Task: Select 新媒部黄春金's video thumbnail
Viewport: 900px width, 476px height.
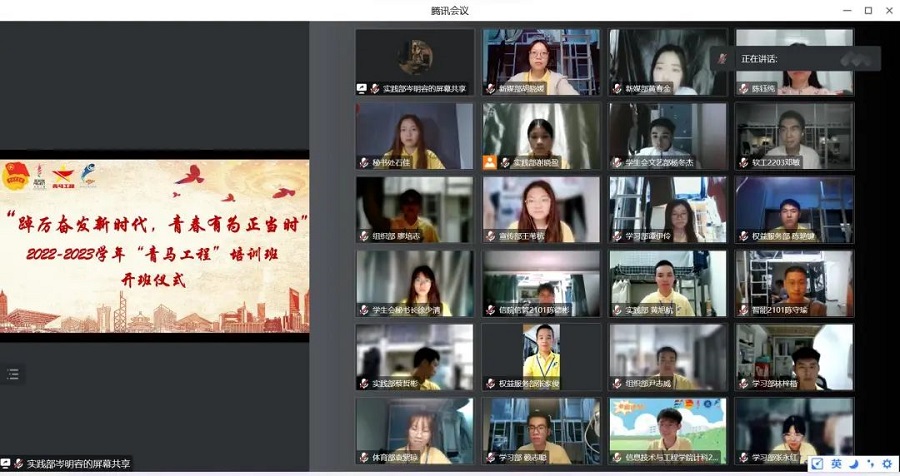Action: [x=668, y=60]
